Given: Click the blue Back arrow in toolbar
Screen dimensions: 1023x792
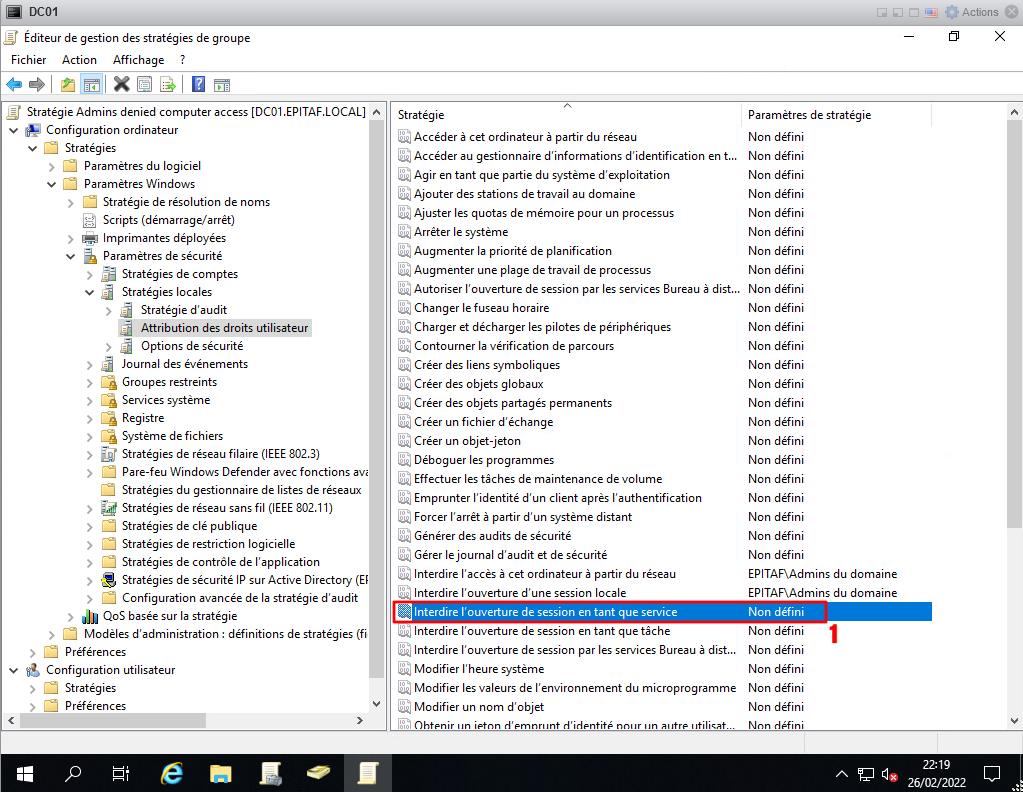Looking at the screenshot, I should (x=14, y=85).
